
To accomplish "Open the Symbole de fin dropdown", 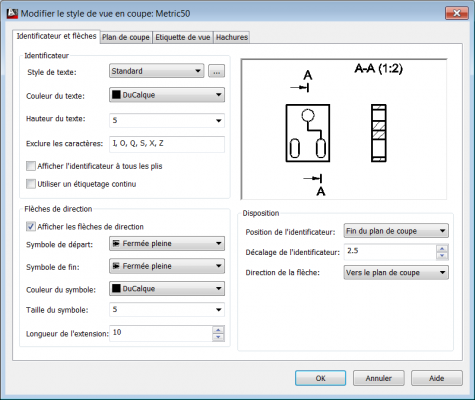I will click(x=167, y=266).
